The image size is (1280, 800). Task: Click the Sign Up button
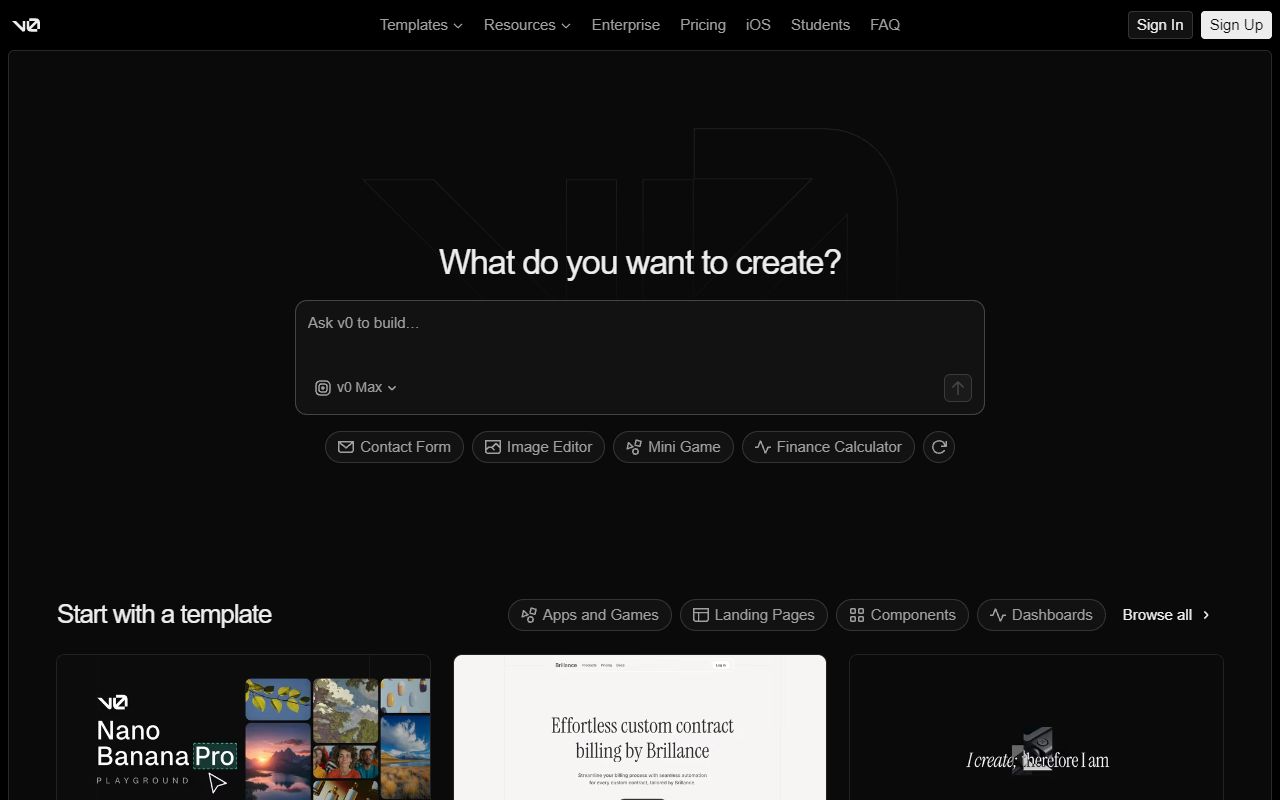click(1236, 25)
